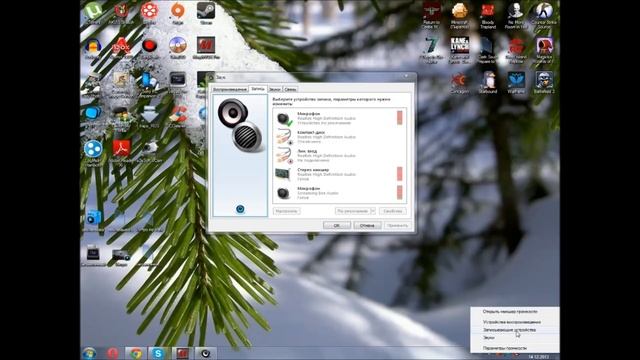640x360 pixels.
Task: Open the Starbound penguin desktop shortcut
Action: 488,82
